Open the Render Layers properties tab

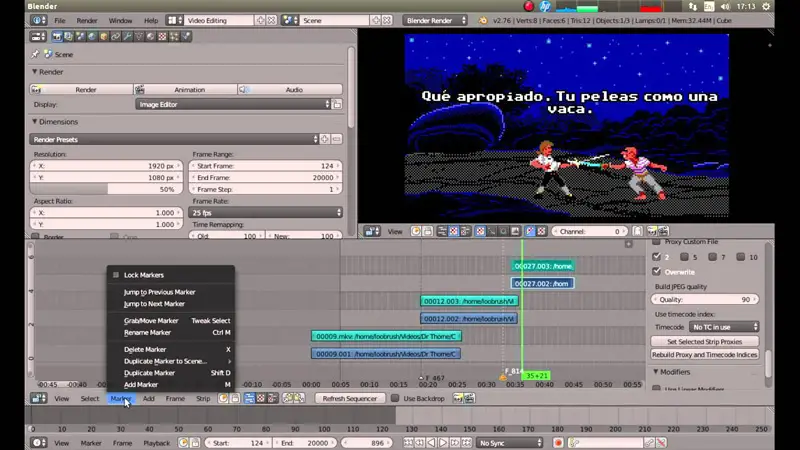point(69,37)
